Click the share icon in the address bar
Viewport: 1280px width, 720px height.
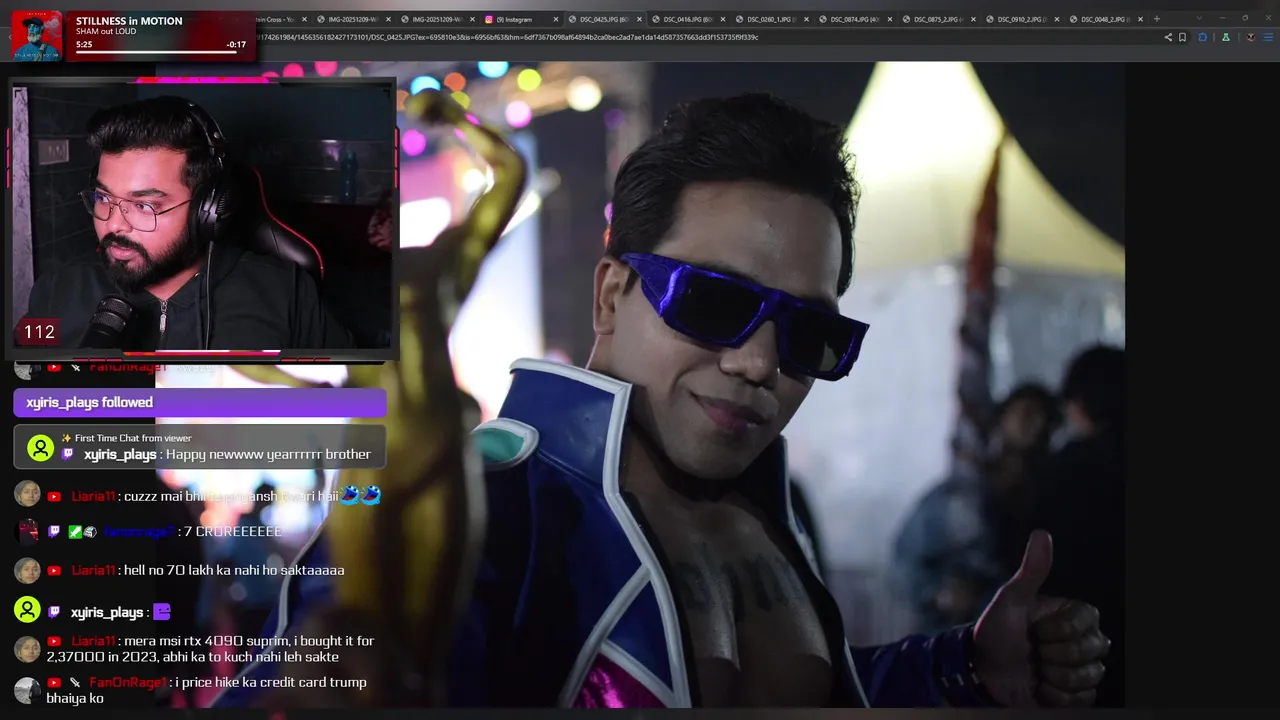[x=1168, y=37]
